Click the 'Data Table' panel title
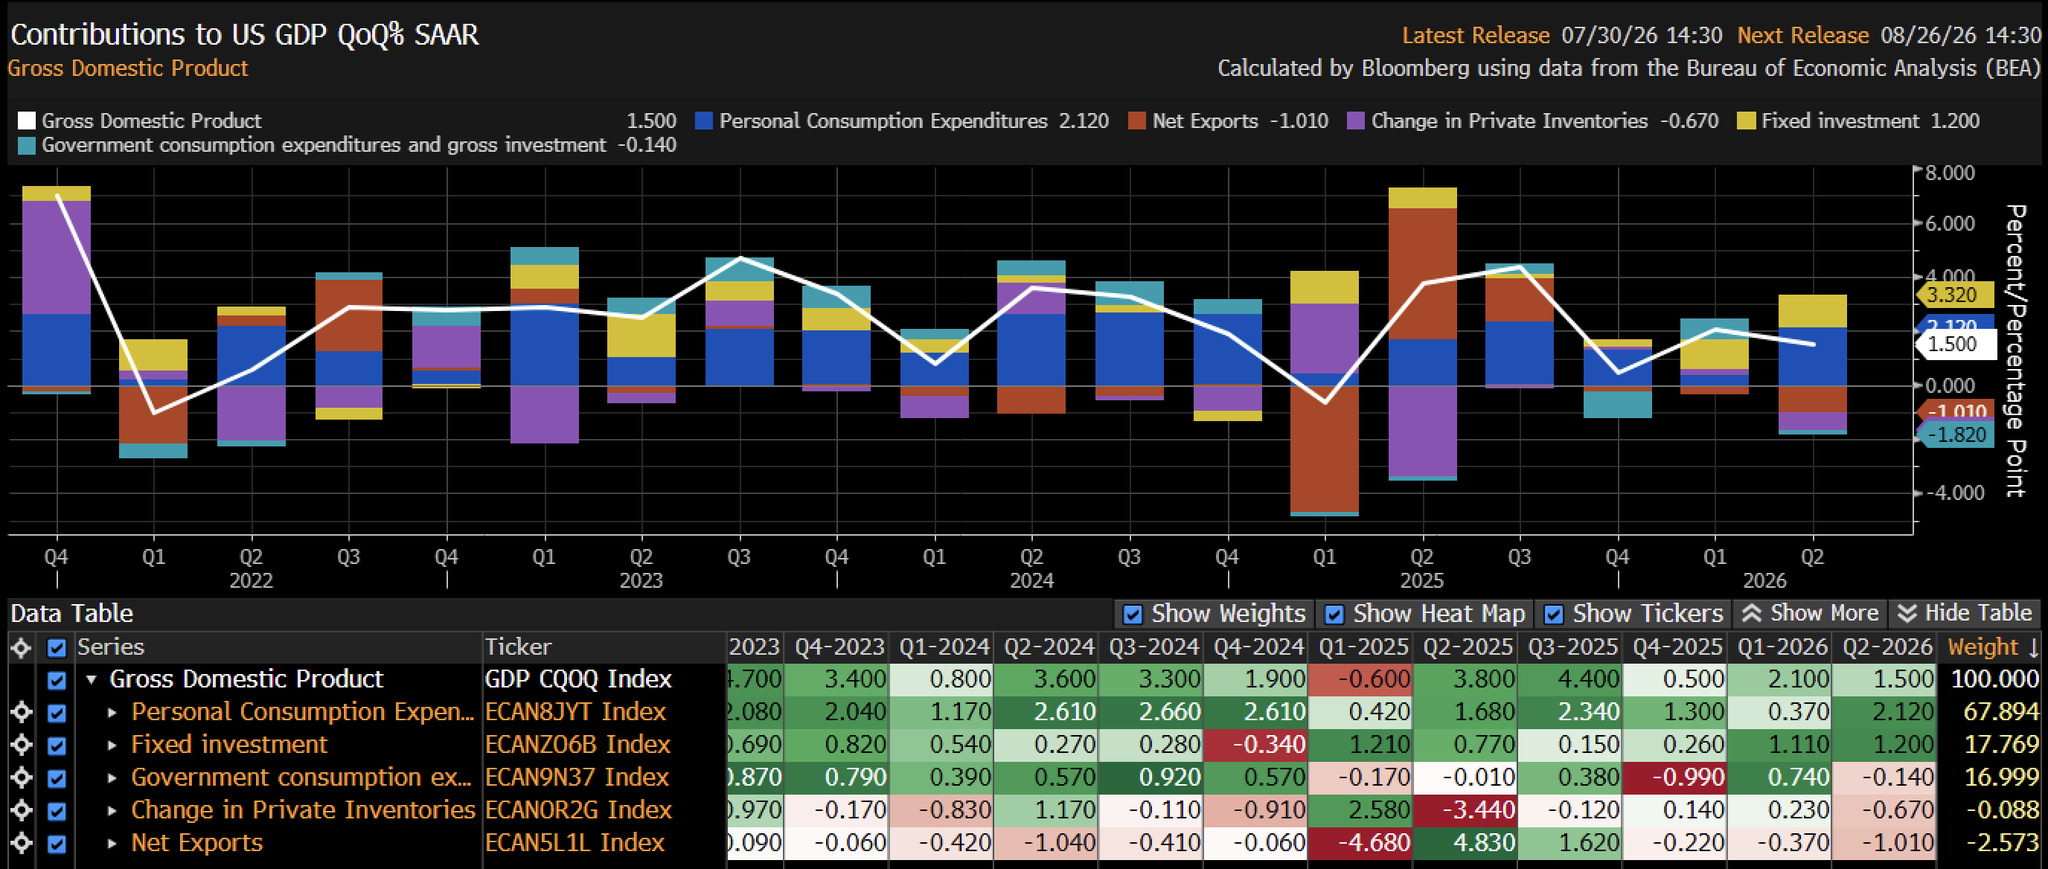The image size is (2048, 869). pyautogui.click(x=72, y=613)
